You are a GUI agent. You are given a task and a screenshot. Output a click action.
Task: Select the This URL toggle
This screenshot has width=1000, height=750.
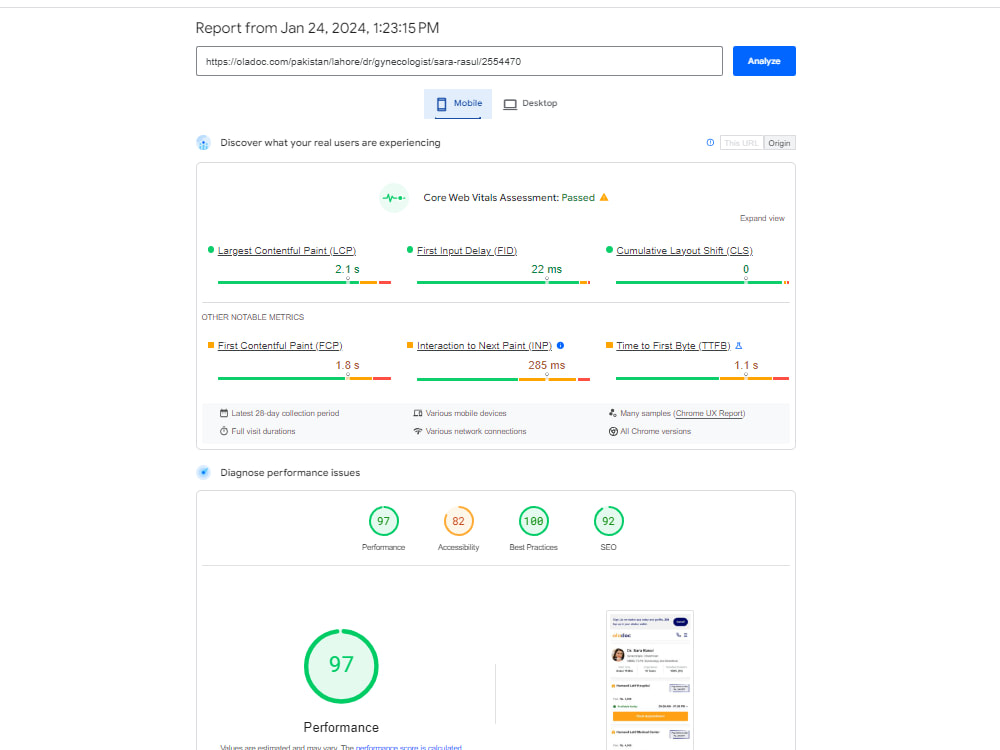point(741,143)
